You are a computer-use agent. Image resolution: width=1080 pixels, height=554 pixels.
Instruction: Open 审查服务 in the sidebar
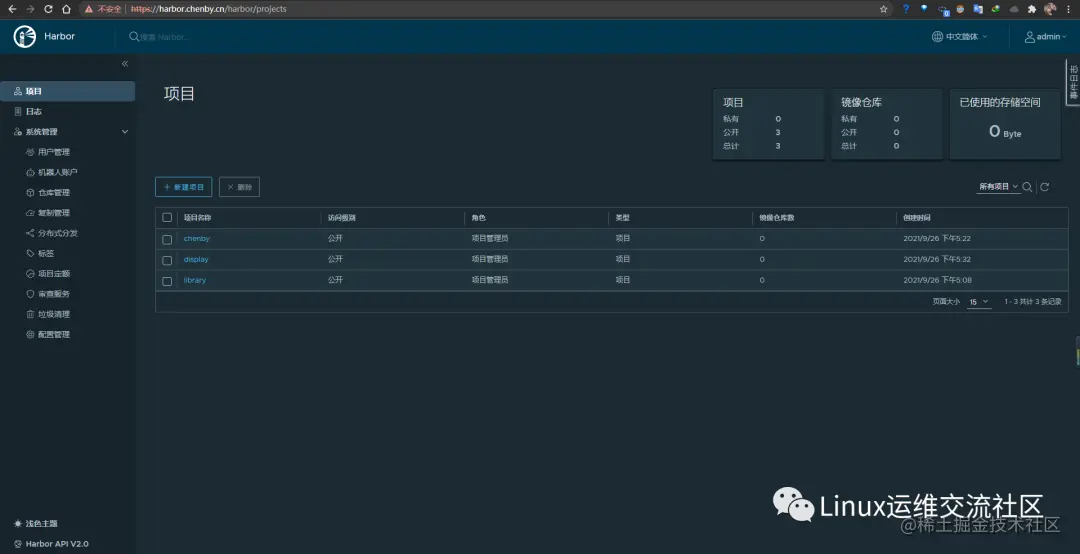[54, 294]
